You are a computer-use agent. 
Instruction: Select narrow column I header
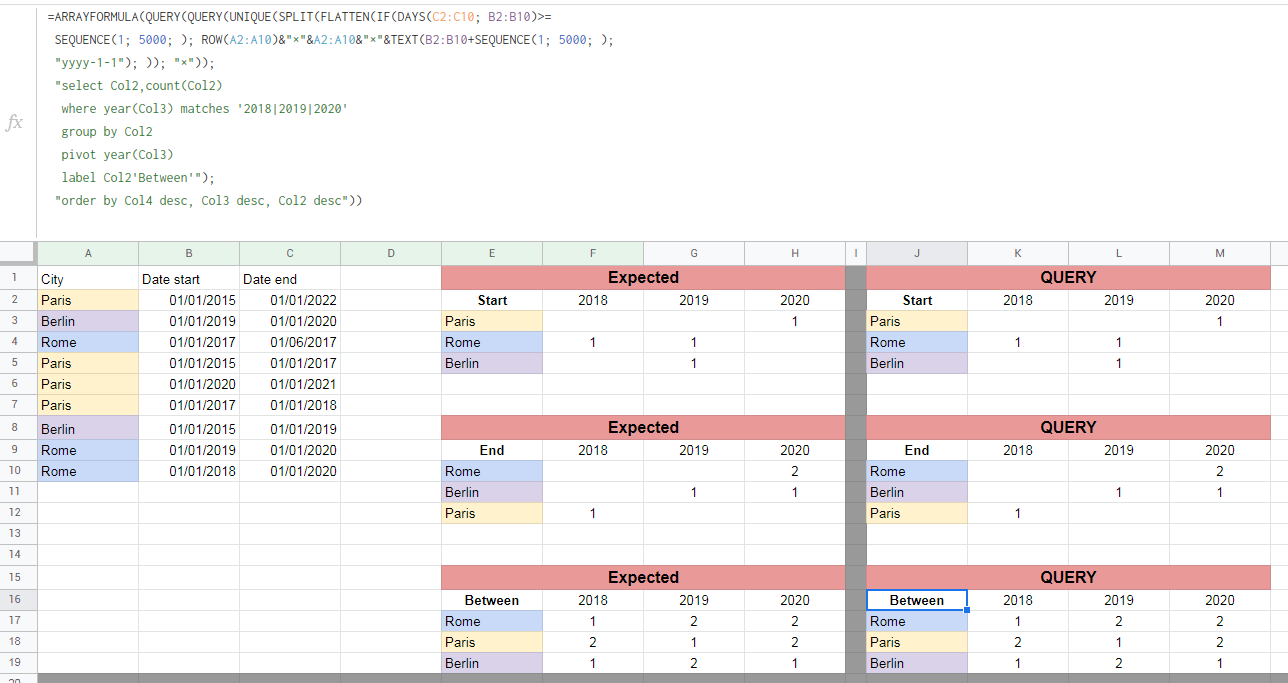pyautogui.click(x=856, y=254)
